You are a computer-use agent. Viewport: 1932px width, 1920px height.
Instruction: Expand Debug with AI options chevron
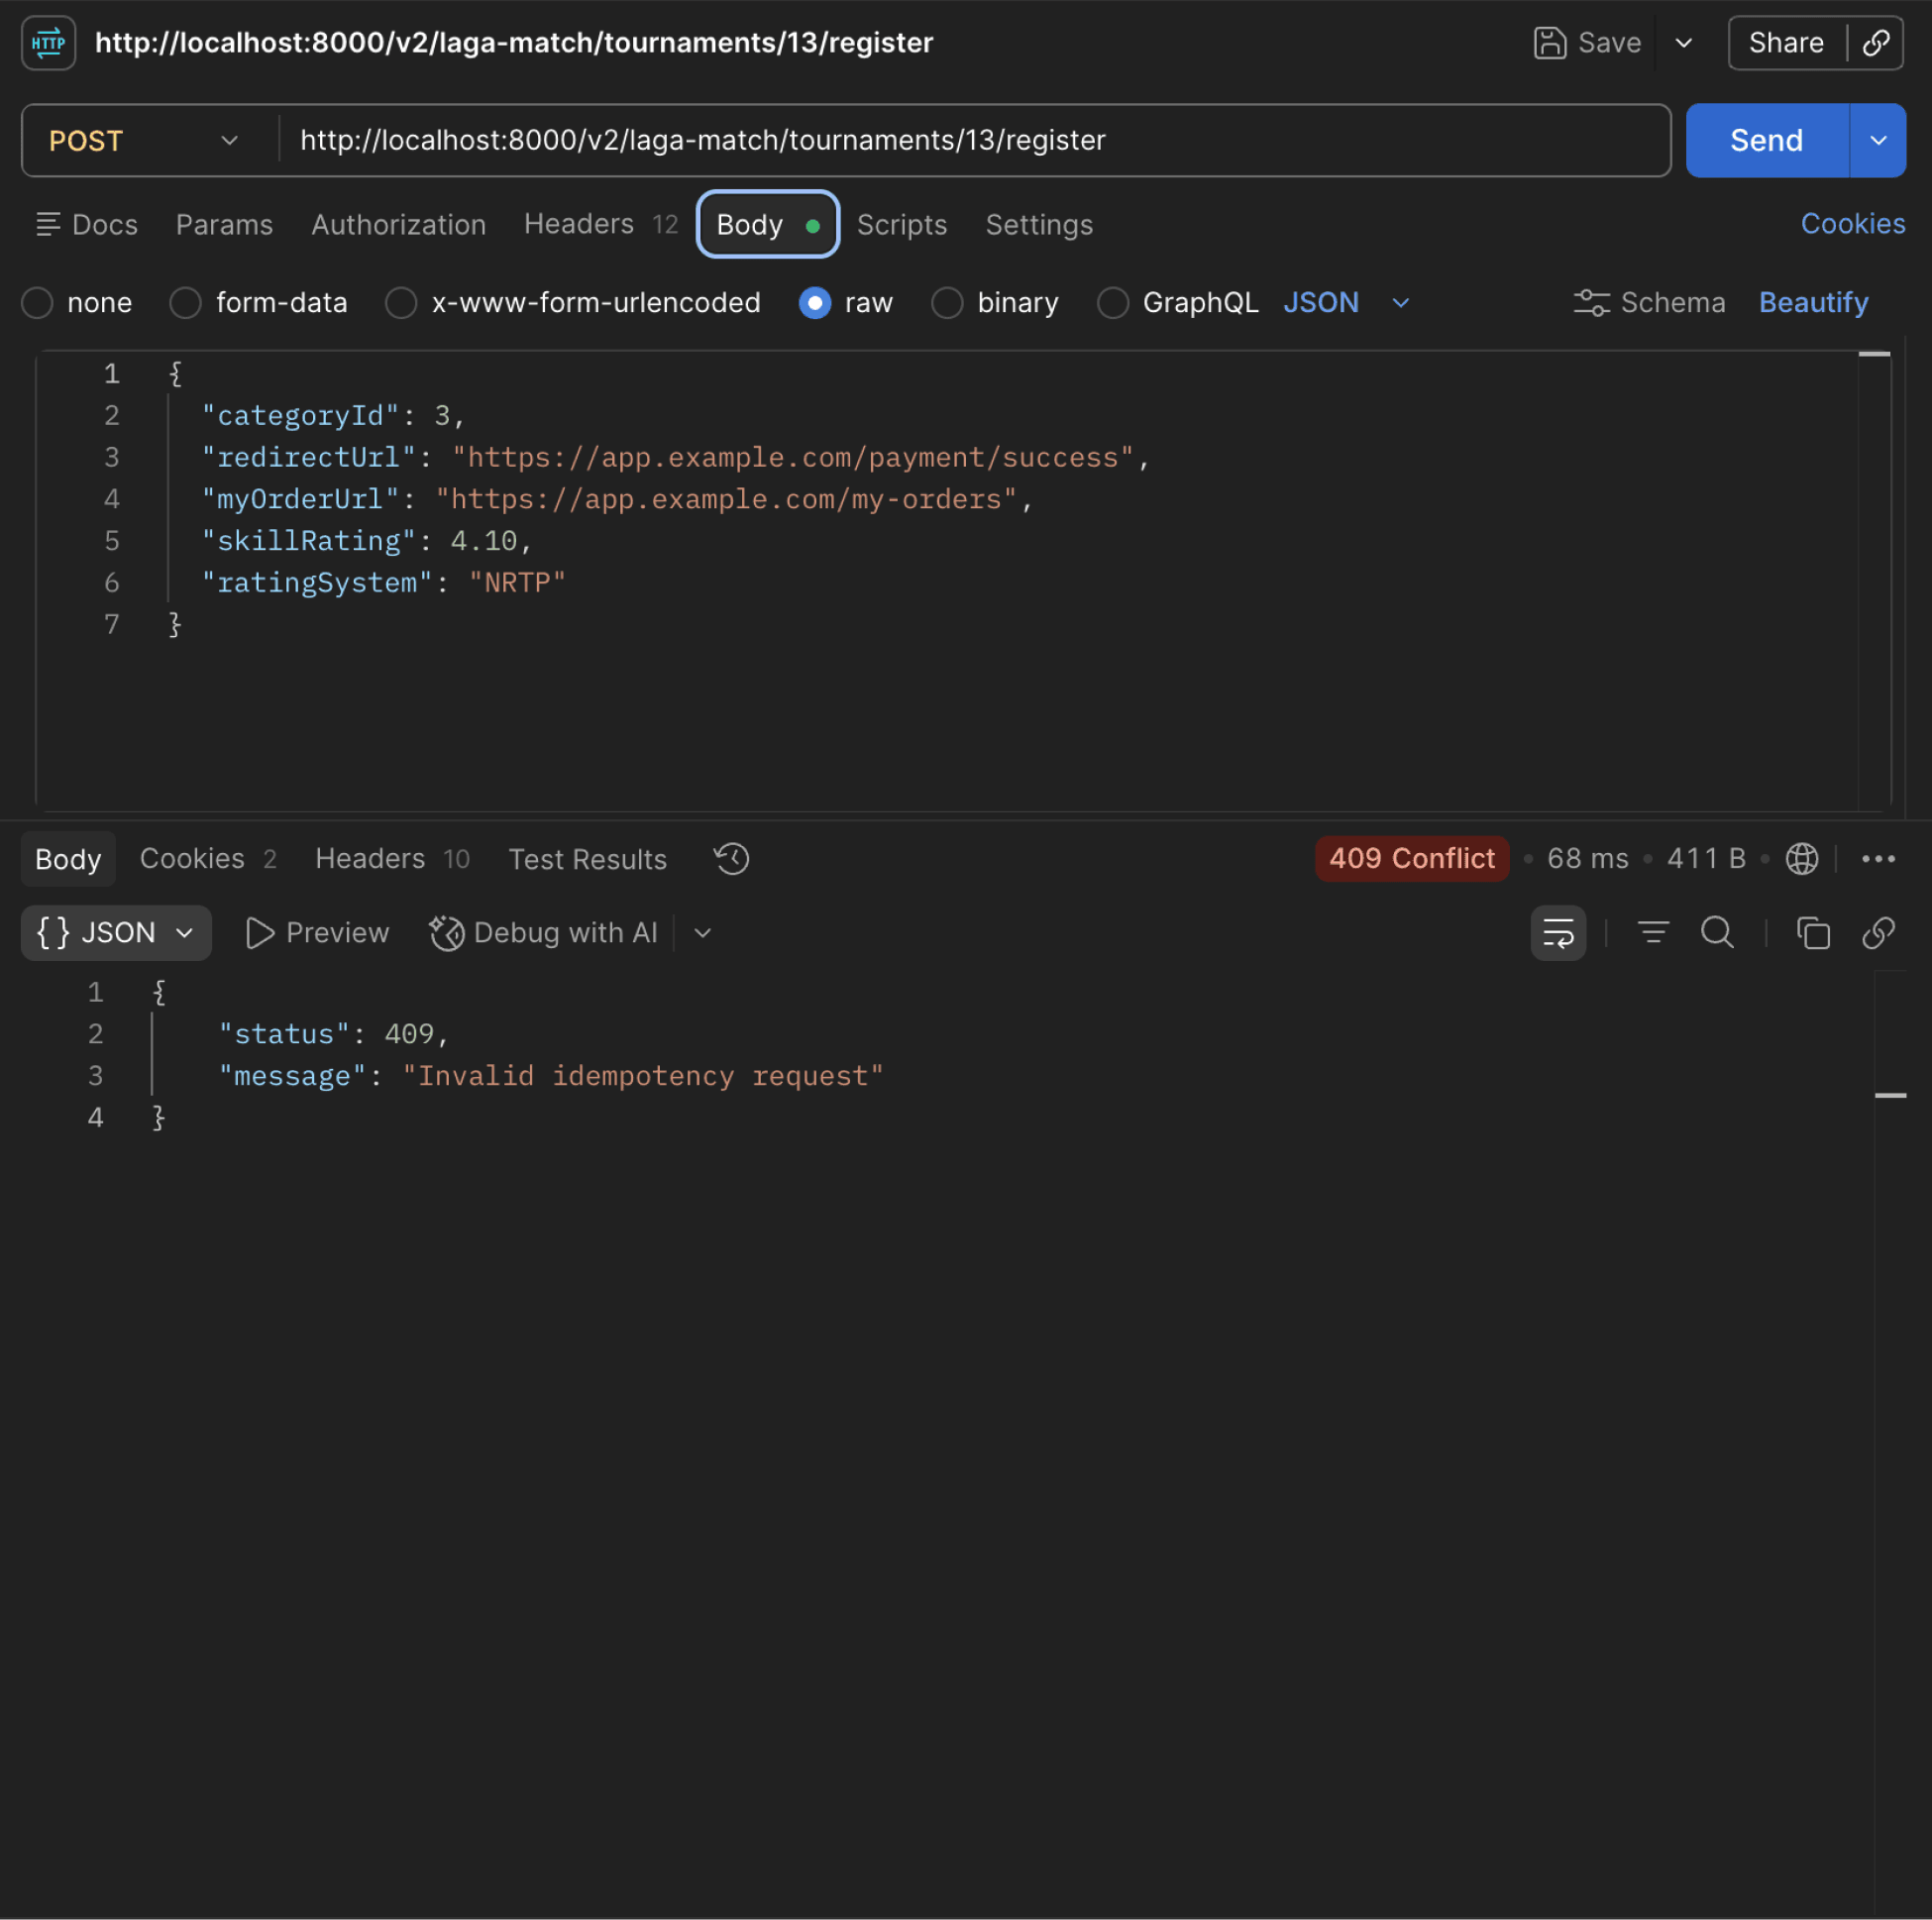click(x=702, y=932)
